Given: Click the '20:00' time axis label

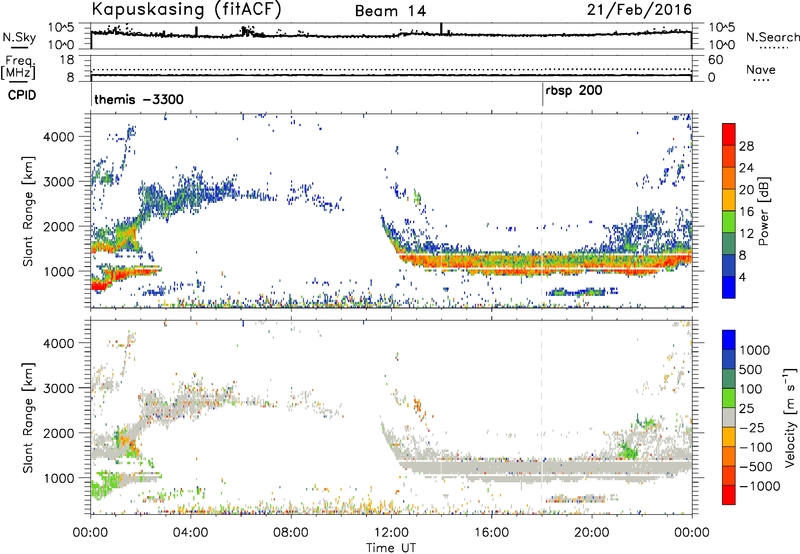Looking at the screenshot, I should coord(592,533).
